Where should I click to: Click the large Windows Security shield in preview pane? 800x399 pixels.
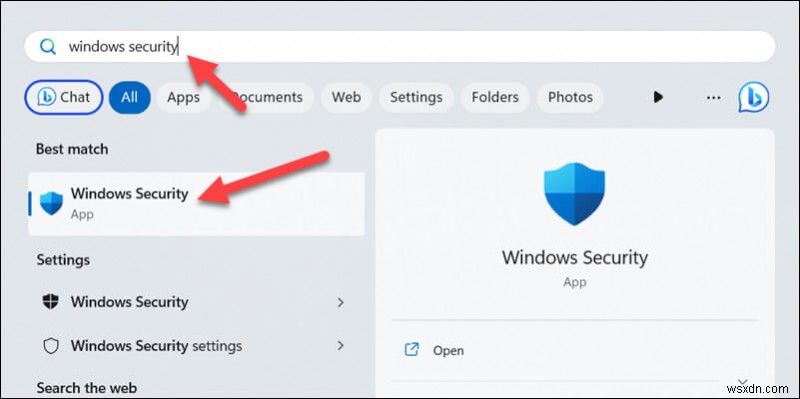click(574, 194)
